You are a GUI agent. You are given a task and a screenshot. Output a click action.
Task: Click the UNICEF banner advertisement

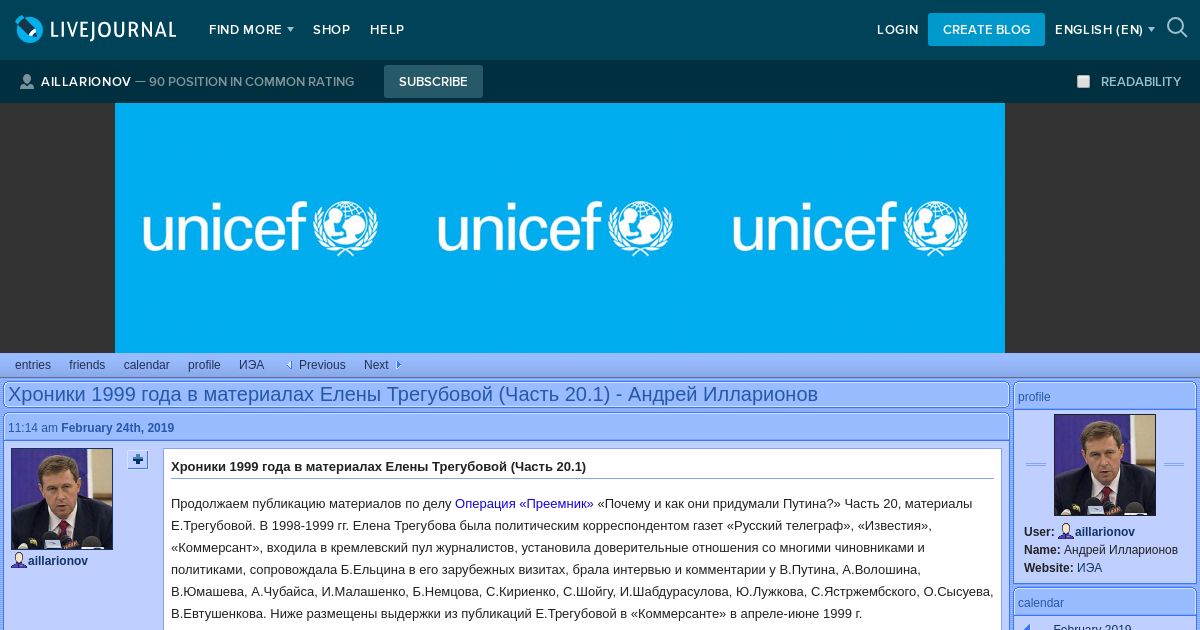pyautogui.click(x=560, y=228)
